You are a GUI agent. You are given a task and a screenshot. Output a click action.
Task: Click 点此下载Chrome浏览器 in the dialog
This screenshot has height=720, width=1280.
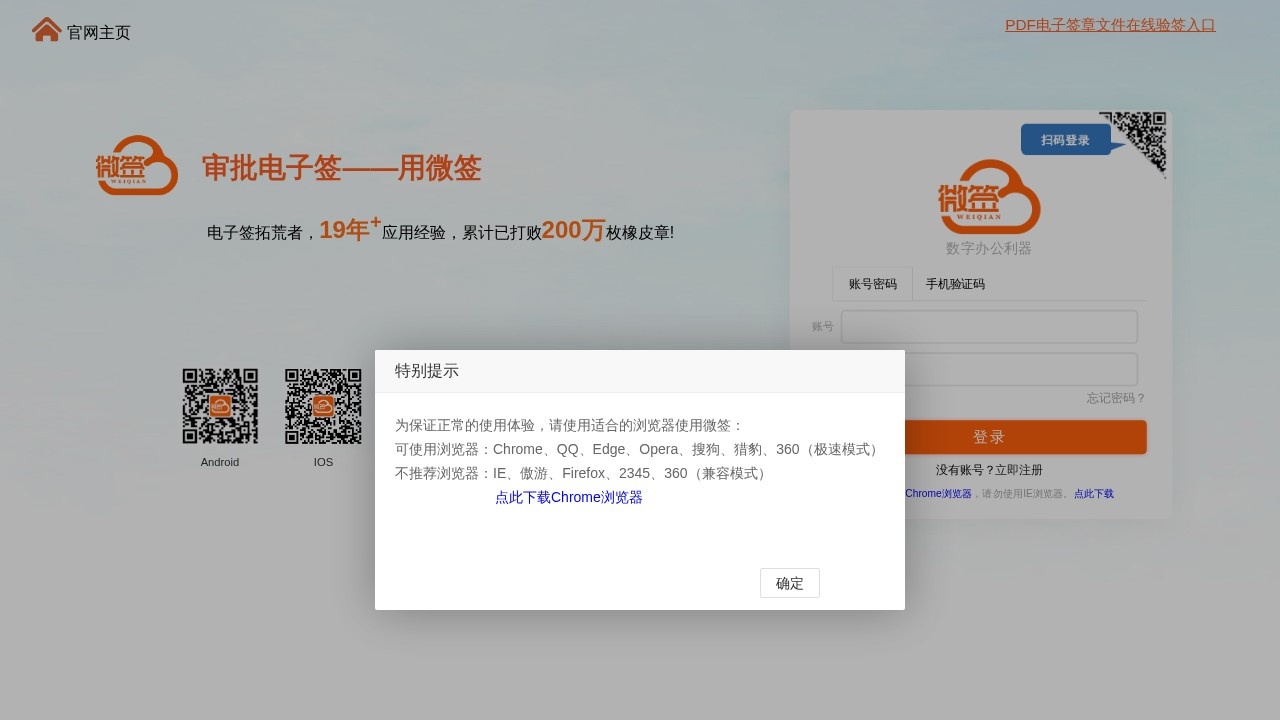(x=569, y=496)
